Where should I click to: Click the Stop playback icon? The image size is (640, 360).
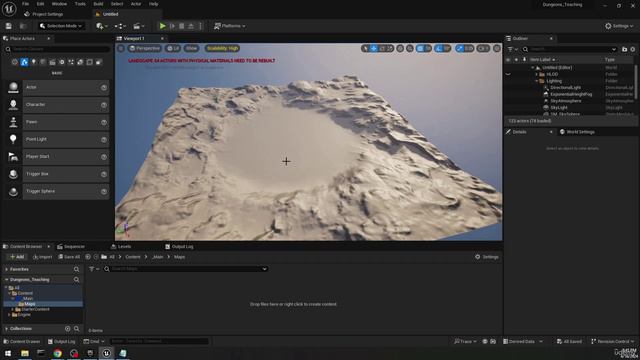pos(182,26)
